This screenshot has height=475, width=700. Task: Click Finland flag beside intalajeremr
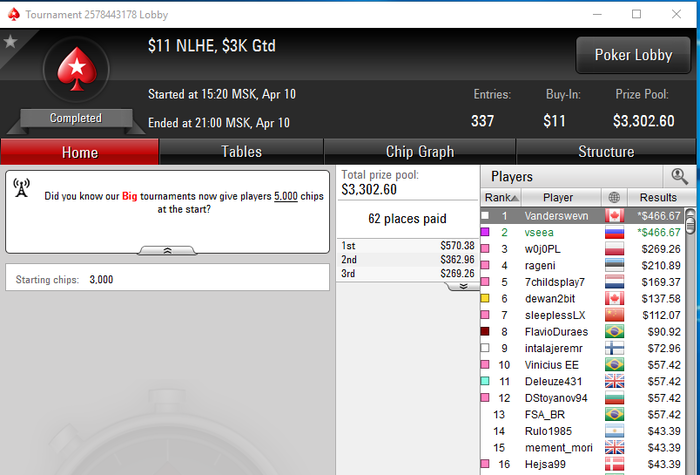pos(614,348)
